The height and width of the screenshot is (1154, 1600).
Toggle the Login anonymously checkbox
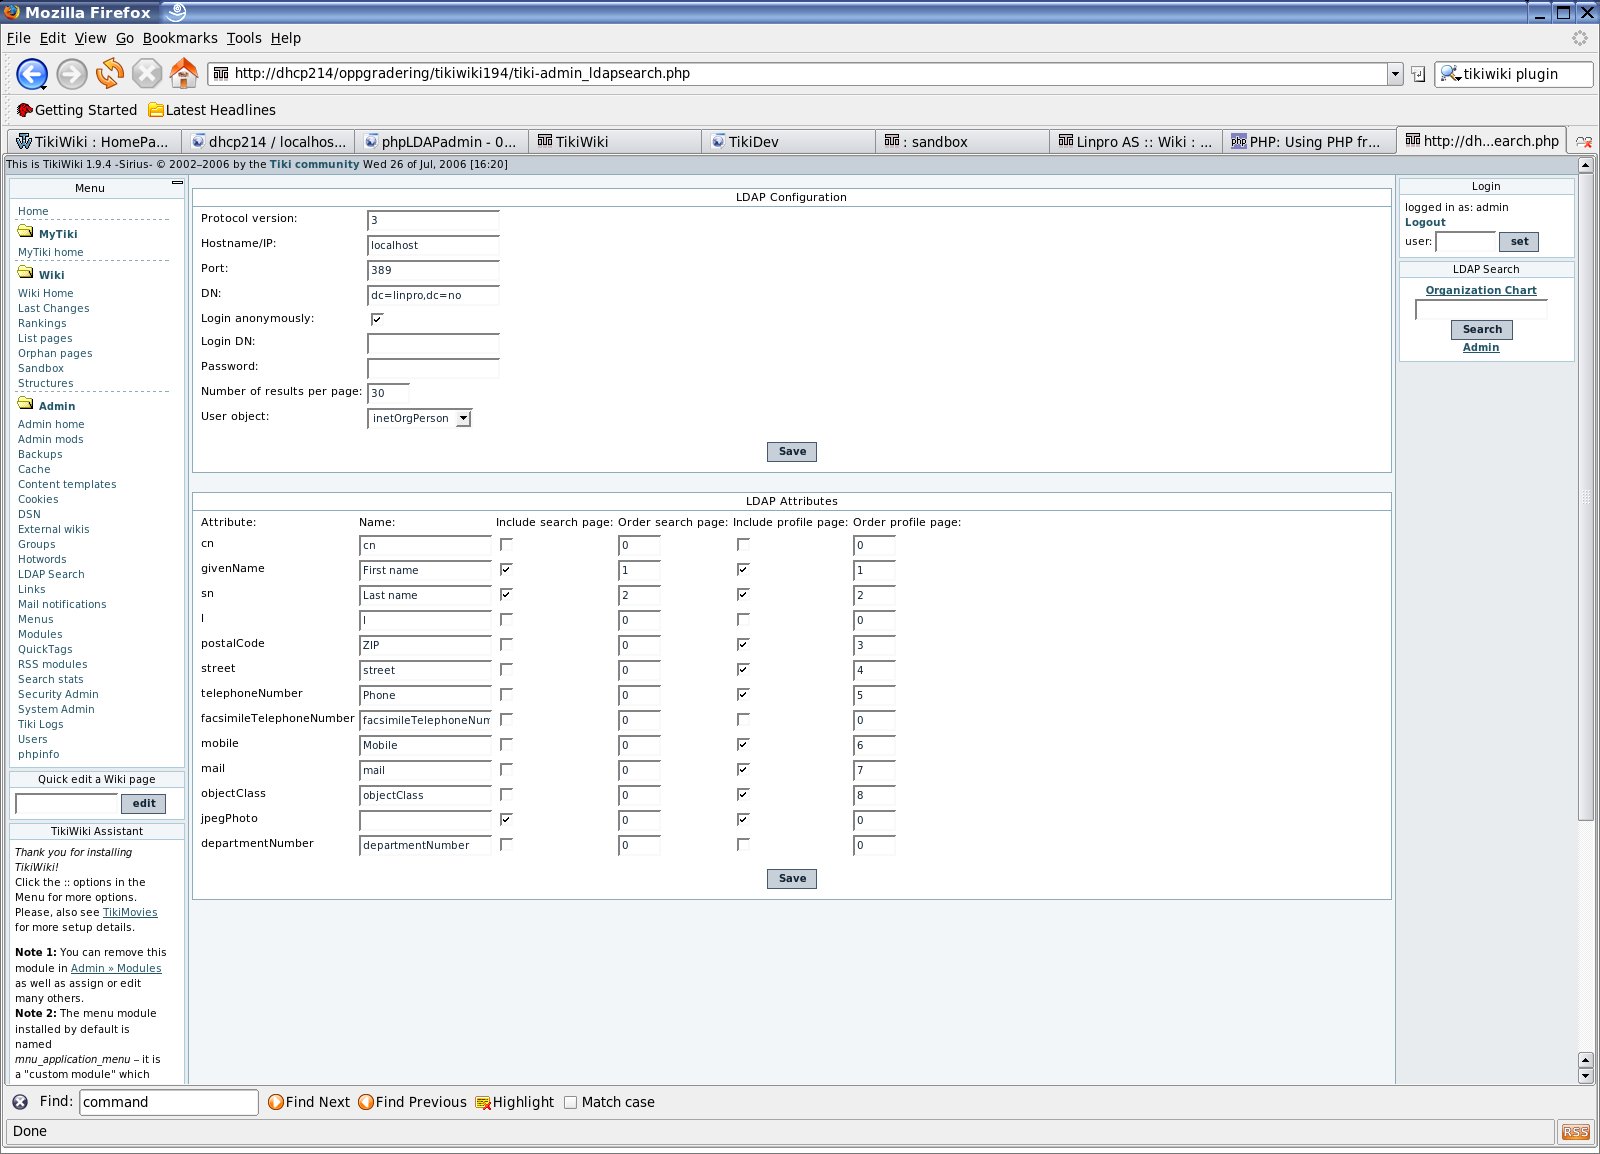coord(377,319)
